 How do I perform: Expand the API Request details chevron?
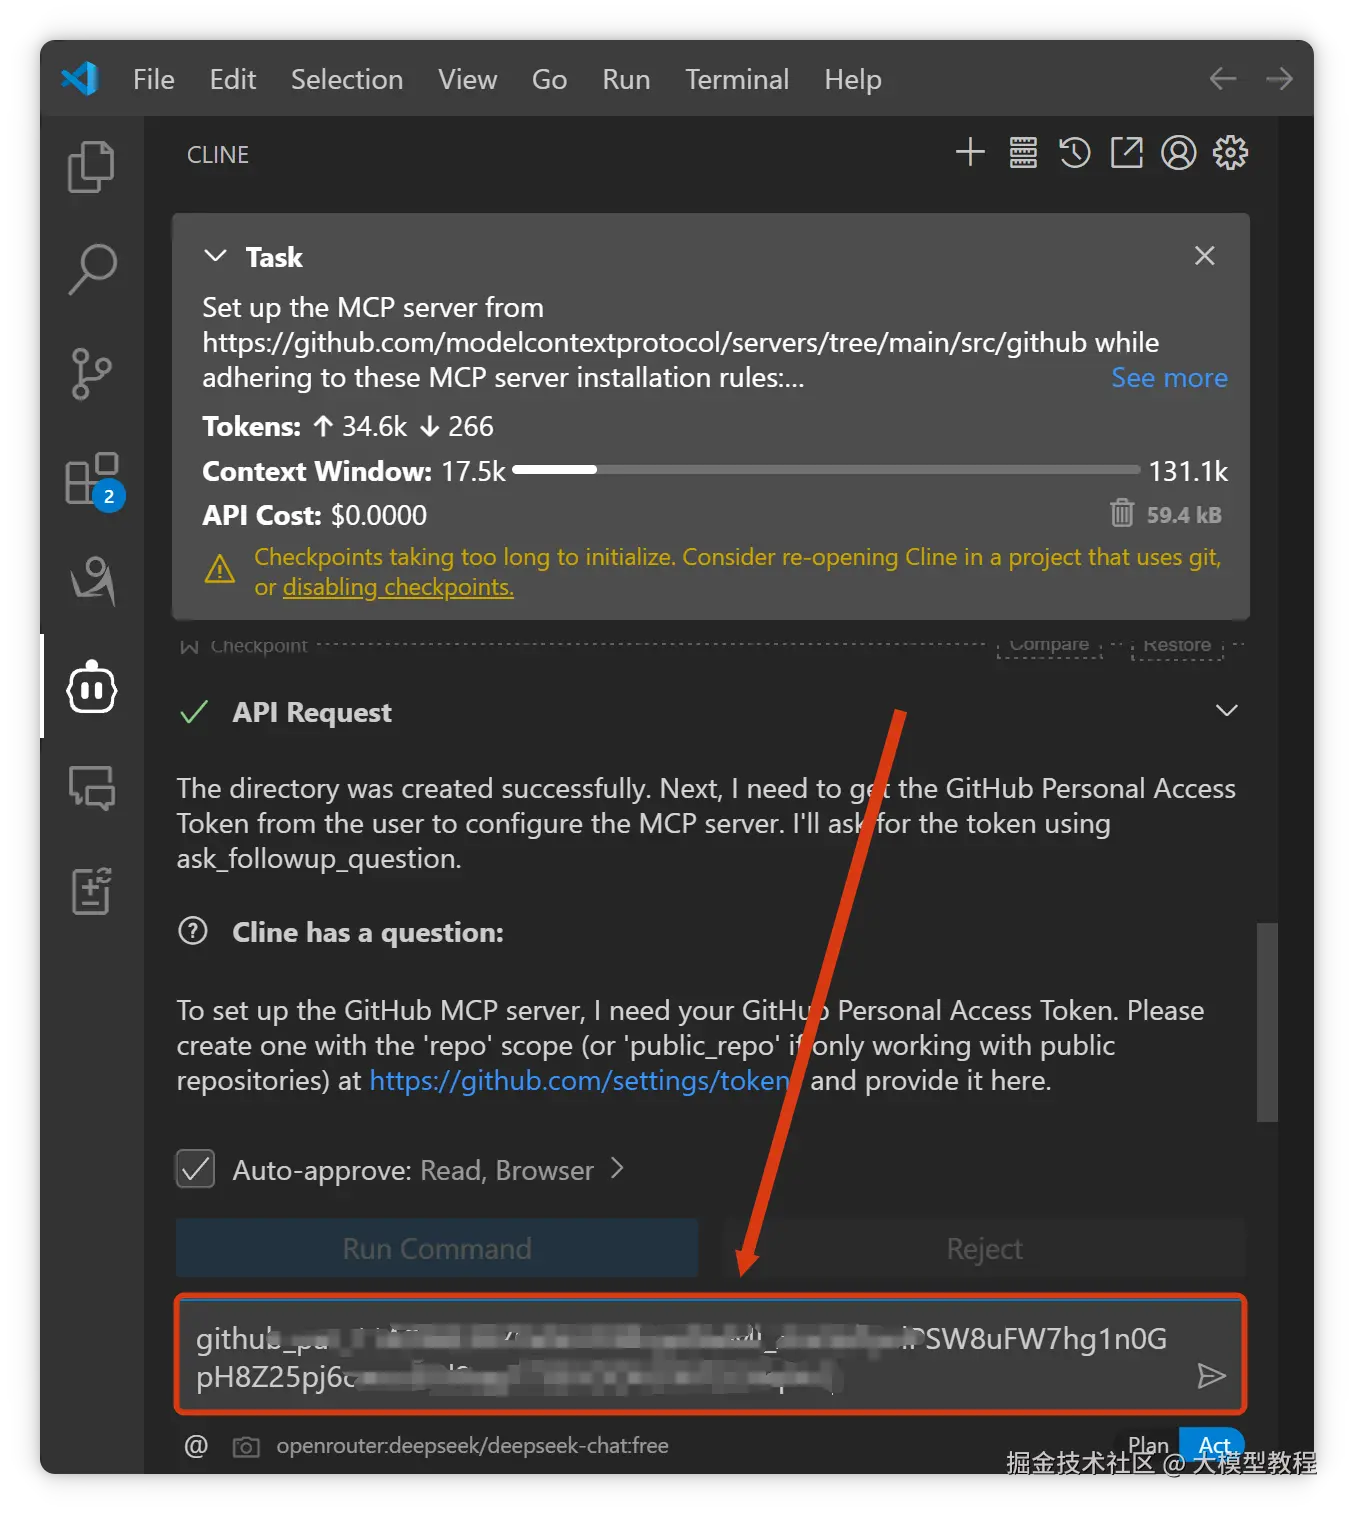click(x=1227, y=711)
